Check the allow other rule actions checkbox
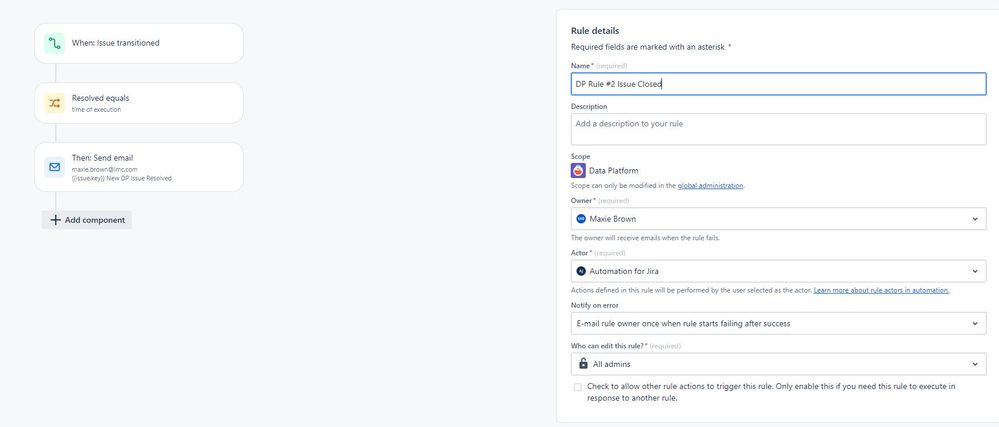Screen dimensions: 999x427 point(577,387)
